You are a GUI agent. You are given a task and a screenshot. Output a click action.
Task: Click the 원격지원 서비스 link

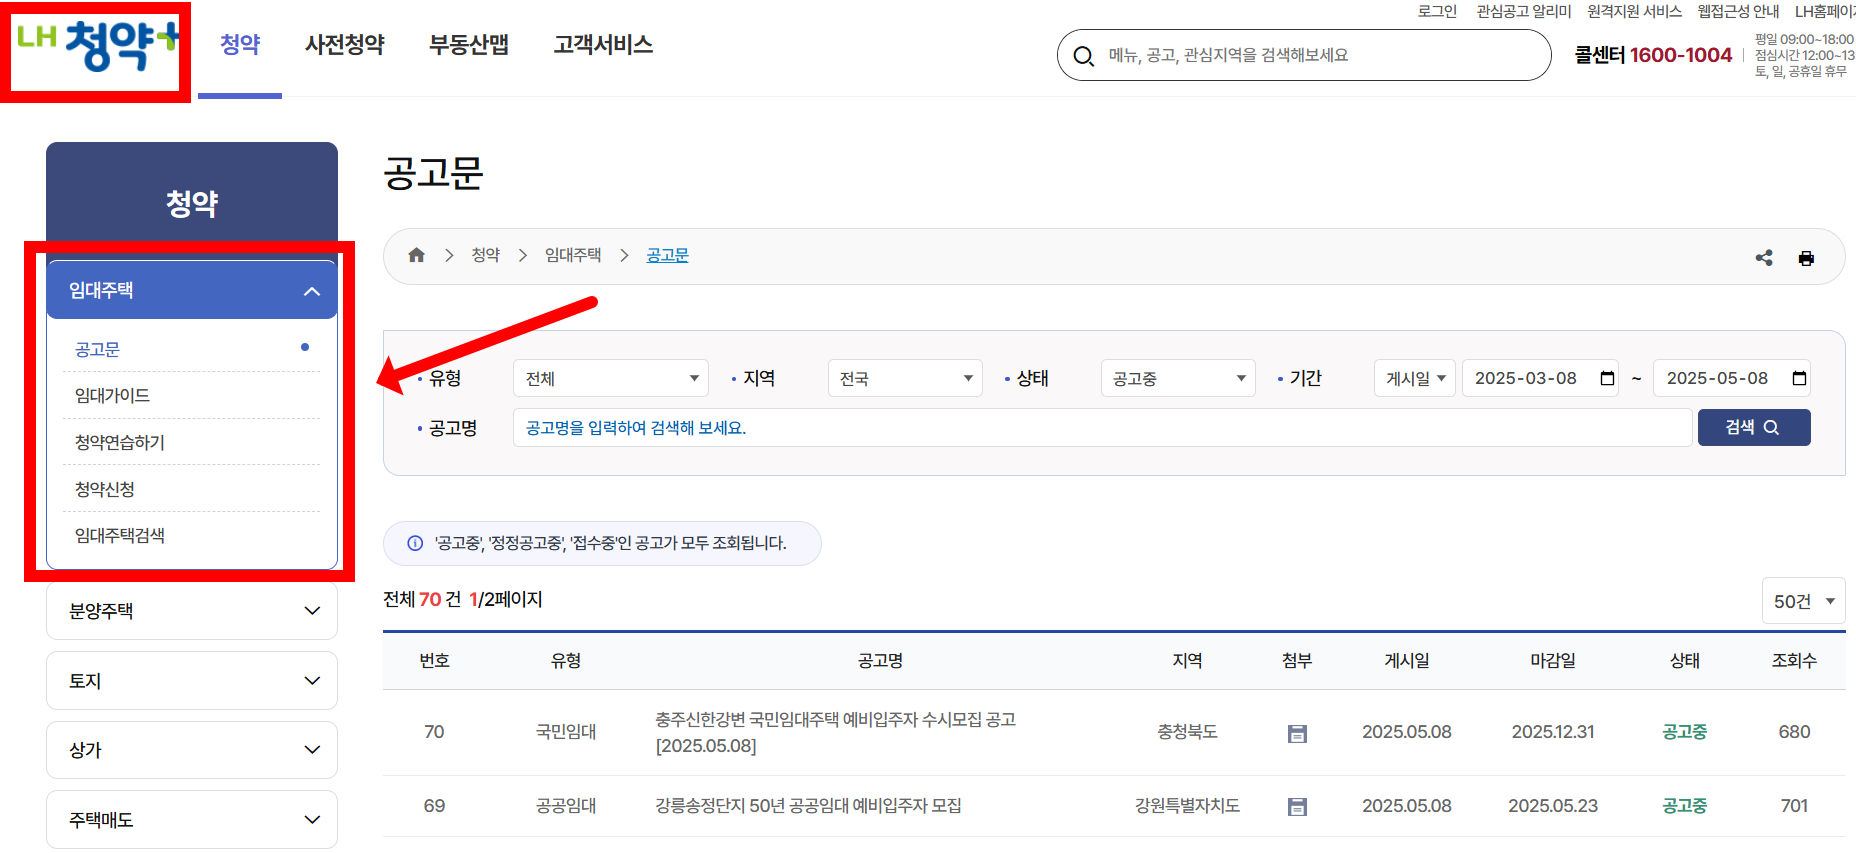pyautogui.click(x=1634, y=11)
